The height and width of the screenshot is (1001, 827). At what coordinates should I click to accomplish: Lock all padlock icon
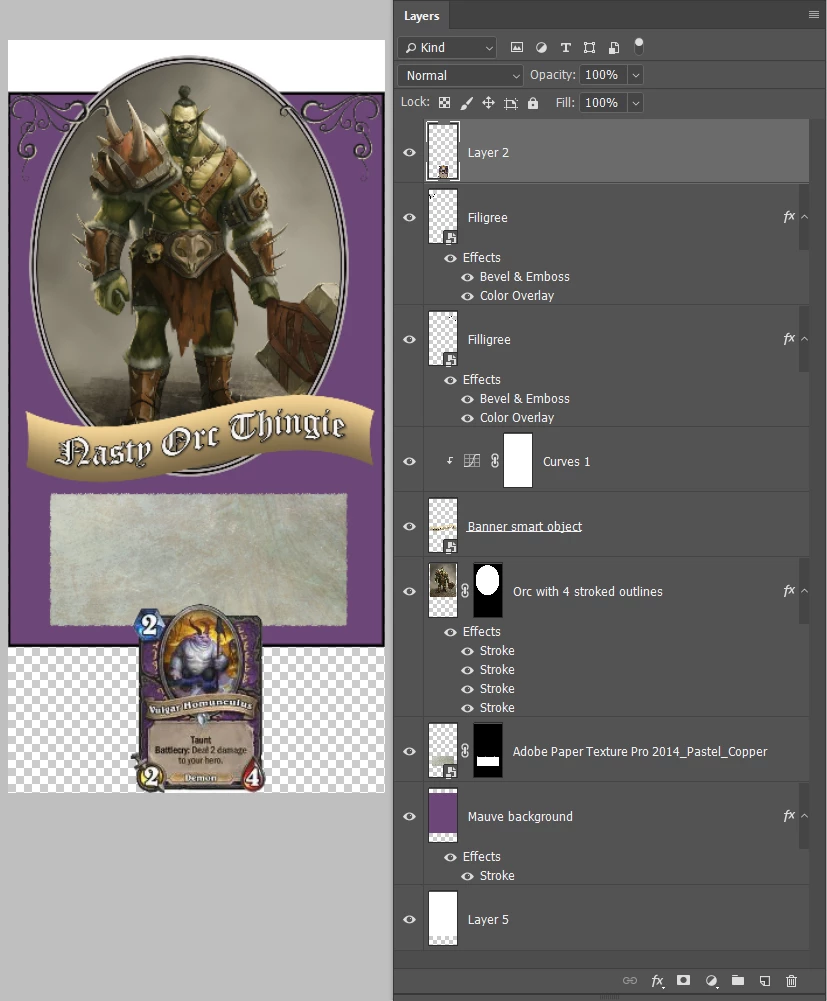[533, 103]
